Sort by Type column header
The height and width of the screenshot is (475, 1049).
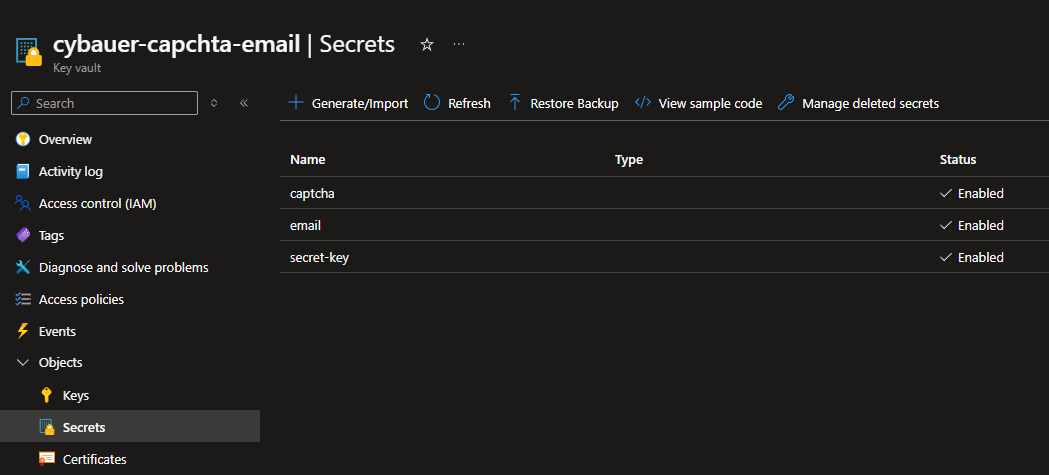tap(629, 160)
